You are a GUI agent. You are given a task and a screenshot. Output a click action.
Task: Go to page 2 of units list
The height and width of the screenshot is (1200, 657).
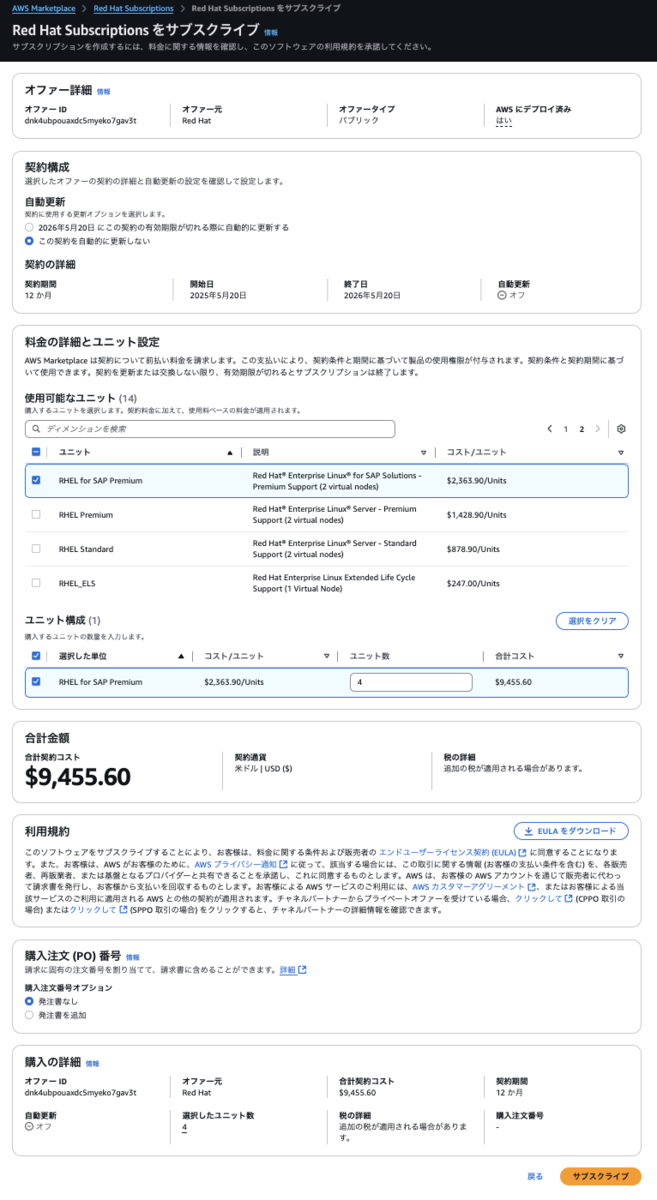tap(582, 429)
